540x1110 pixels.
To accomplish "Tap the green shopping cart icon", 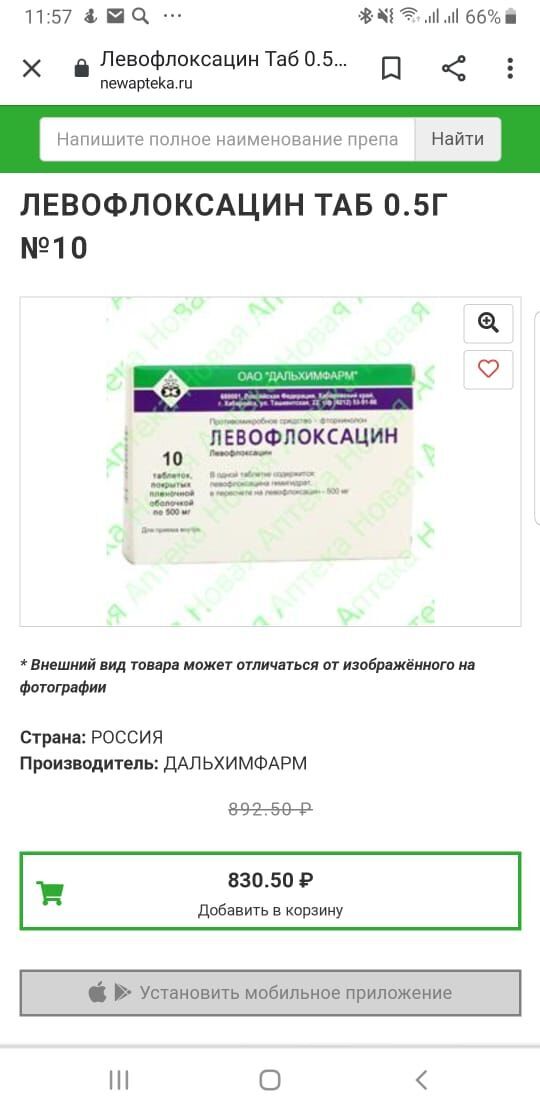I will click(50, 892).
